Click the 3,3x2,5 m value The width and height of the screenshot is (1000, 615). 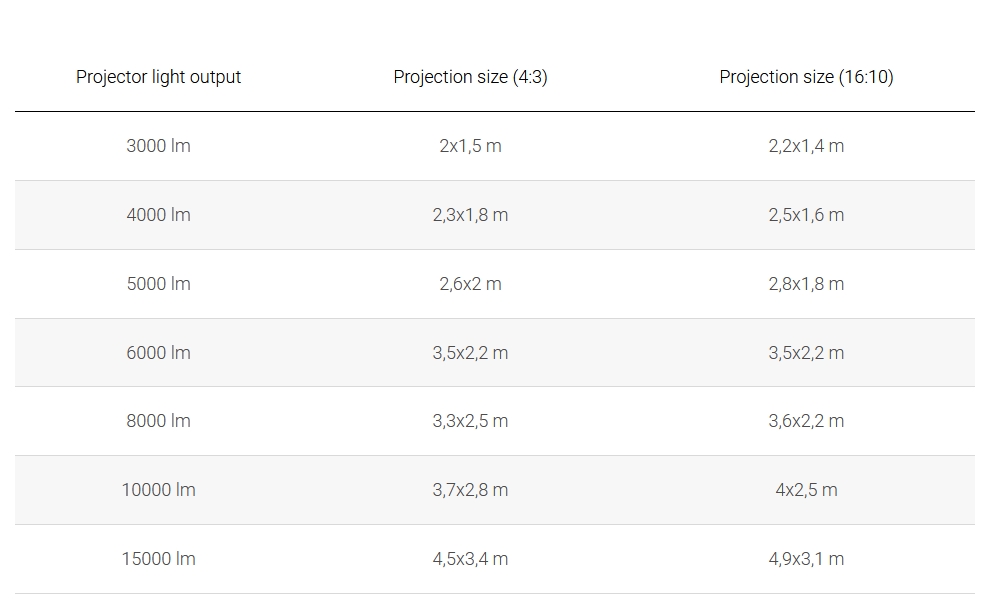[470, 421]
